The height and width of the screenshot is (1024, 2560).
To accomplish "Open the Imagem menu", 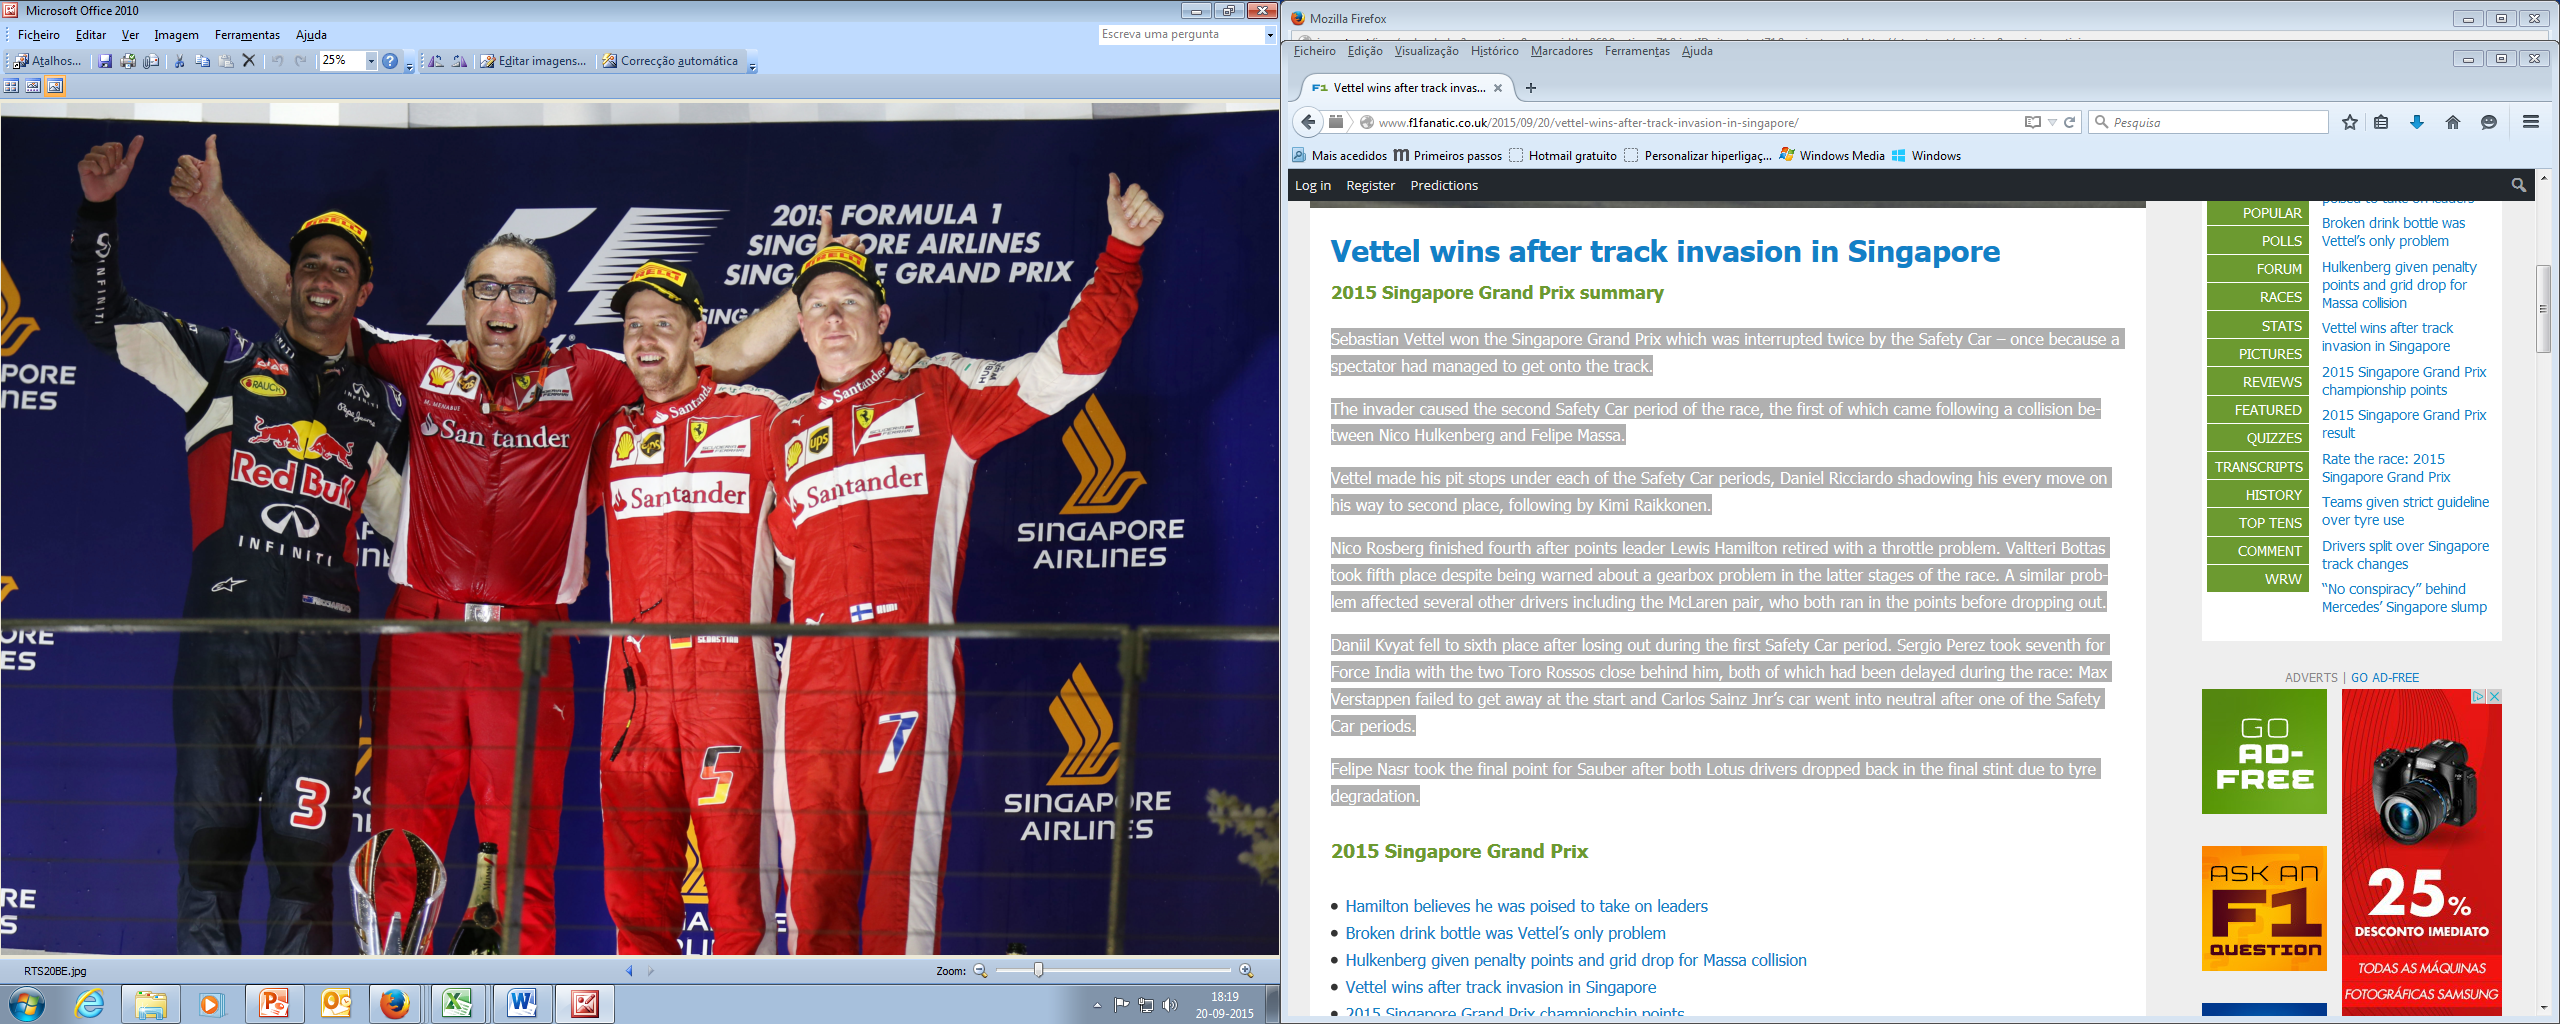I will pos(176,35).
